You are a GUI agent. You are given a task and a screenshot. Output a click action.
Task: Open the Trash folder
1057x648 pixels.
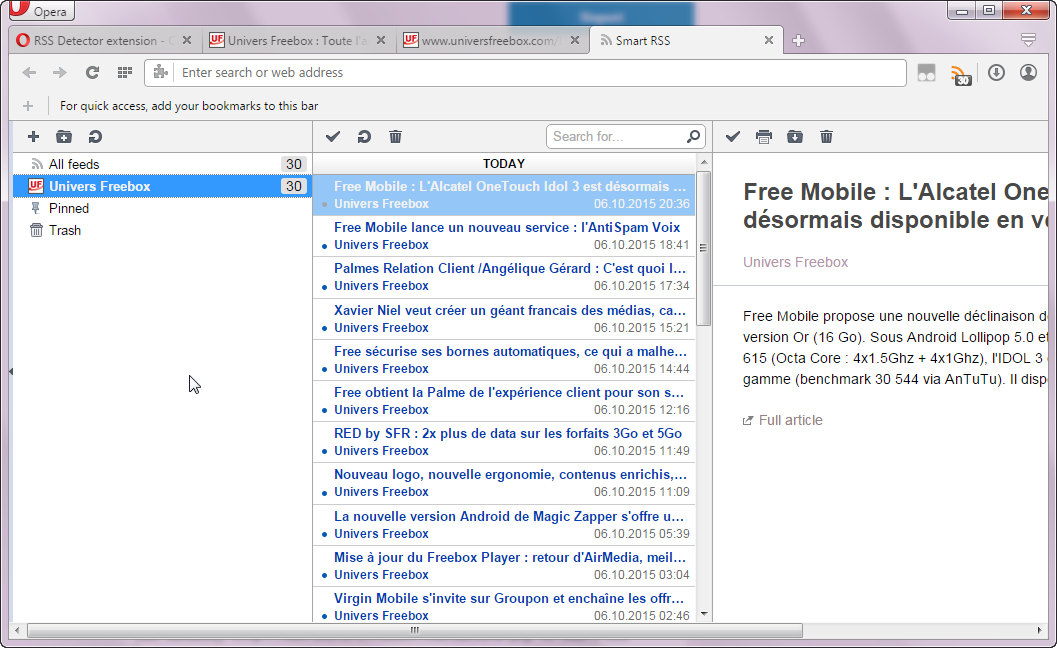(x=162, y=231)
